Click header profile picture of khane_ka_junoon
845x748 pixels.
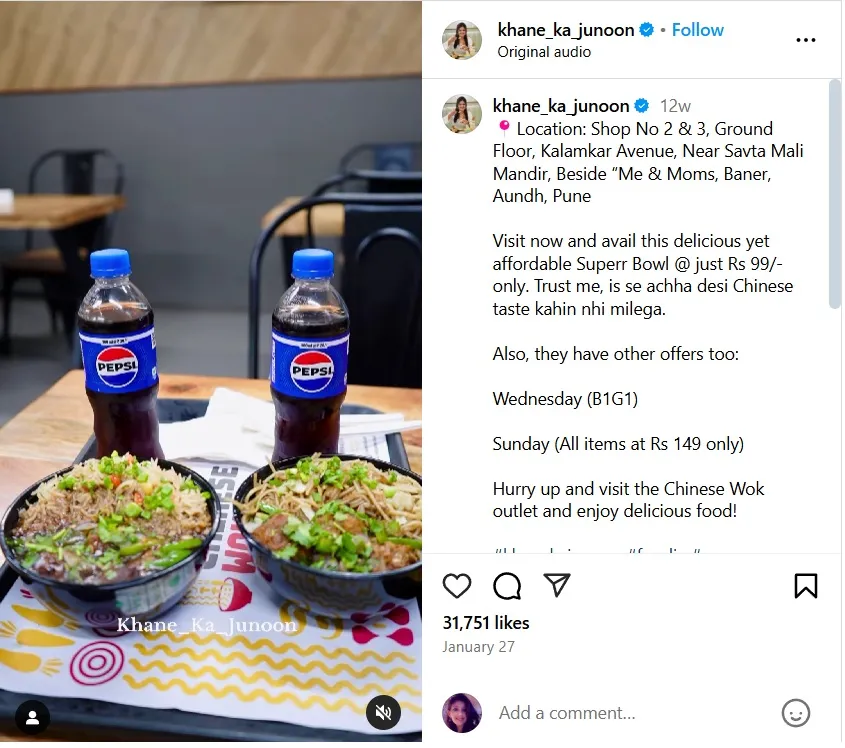(463, 40)
